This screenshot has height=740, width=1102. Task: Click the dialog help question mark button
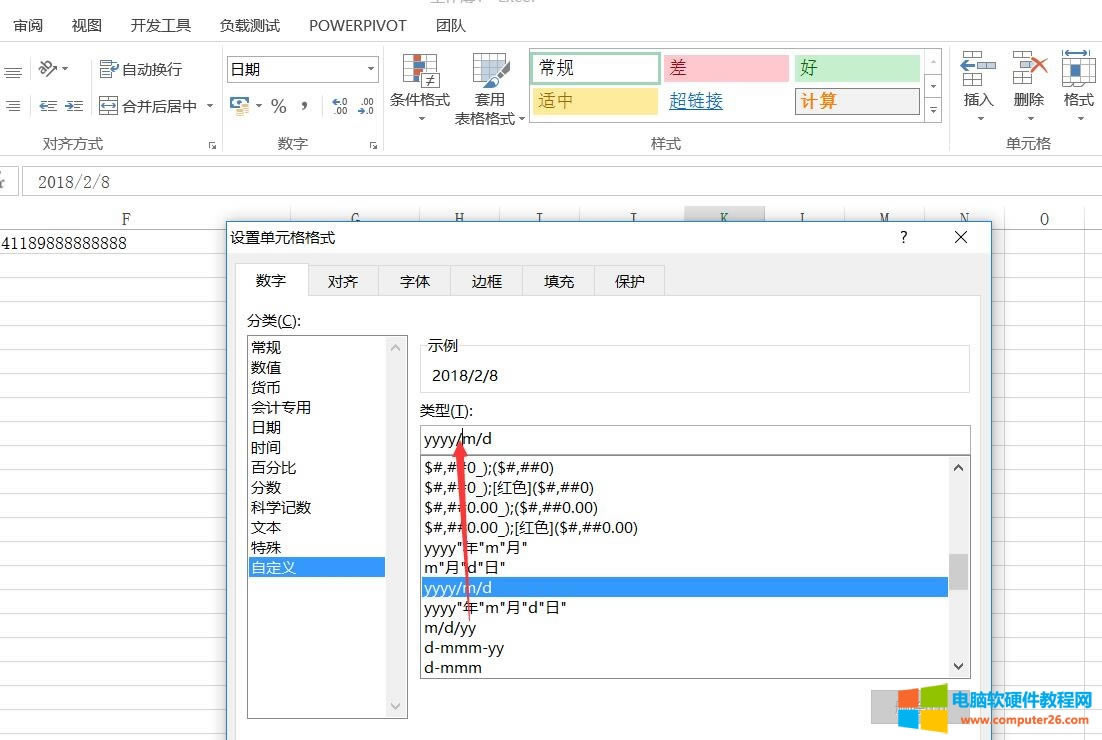tap(903, 237)
